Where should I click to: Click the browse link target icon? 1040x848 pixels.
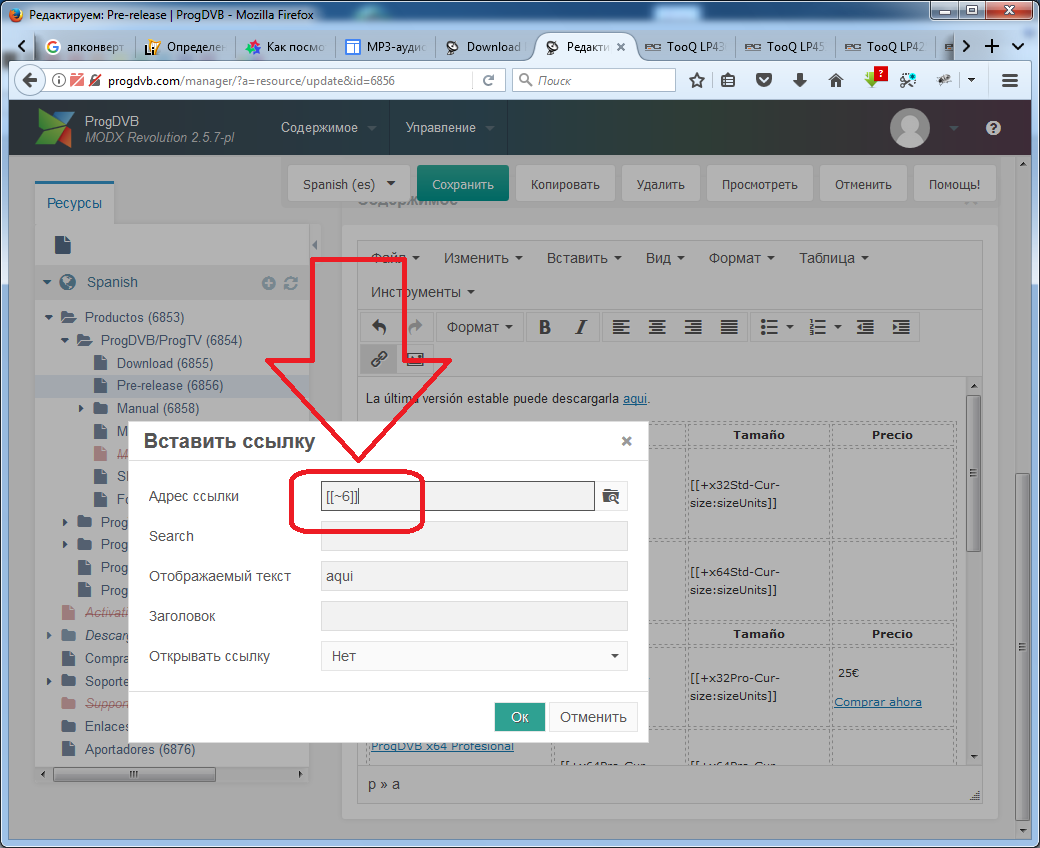tap(611, 496)
